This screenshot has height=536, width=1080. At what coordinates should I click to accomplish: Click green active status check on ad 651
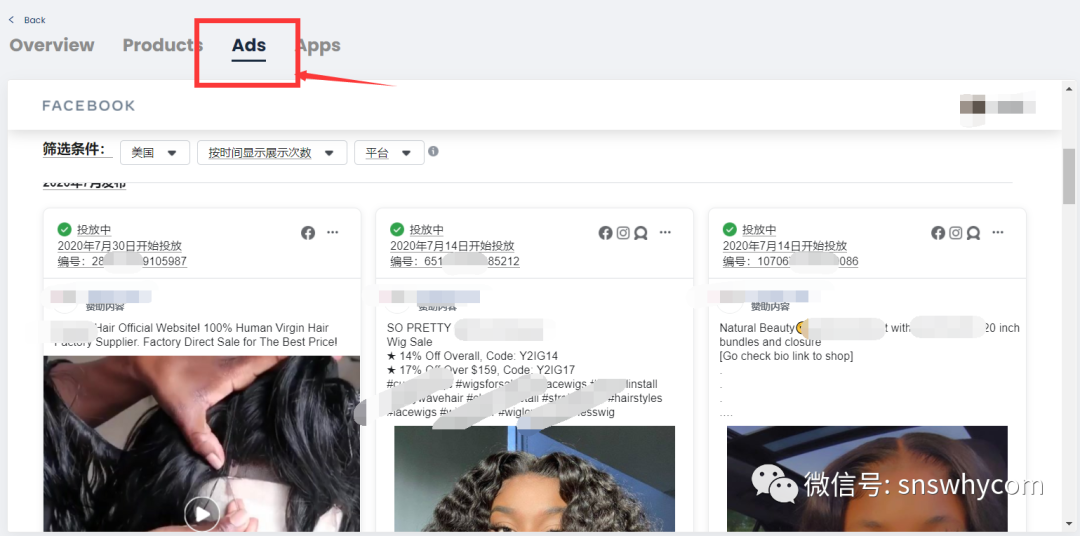(x=397, y=229)
